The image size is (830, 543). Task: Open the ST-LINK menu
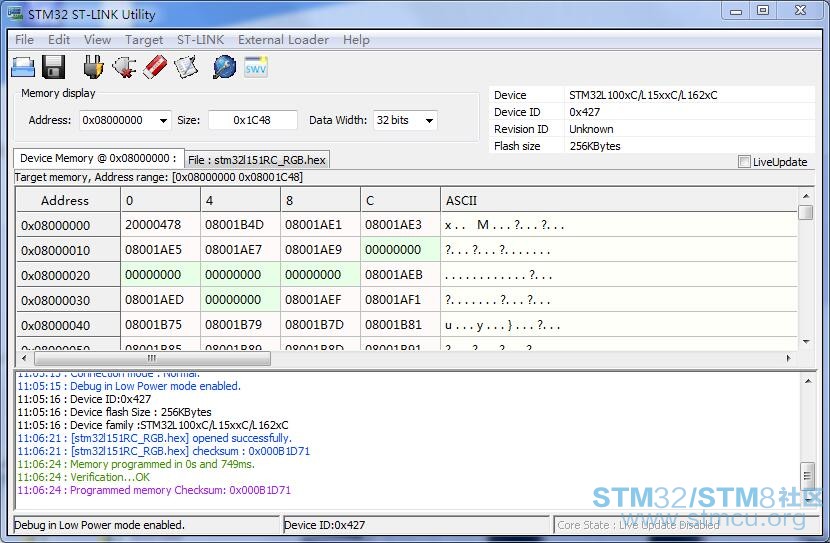click(x=200, y=40)
